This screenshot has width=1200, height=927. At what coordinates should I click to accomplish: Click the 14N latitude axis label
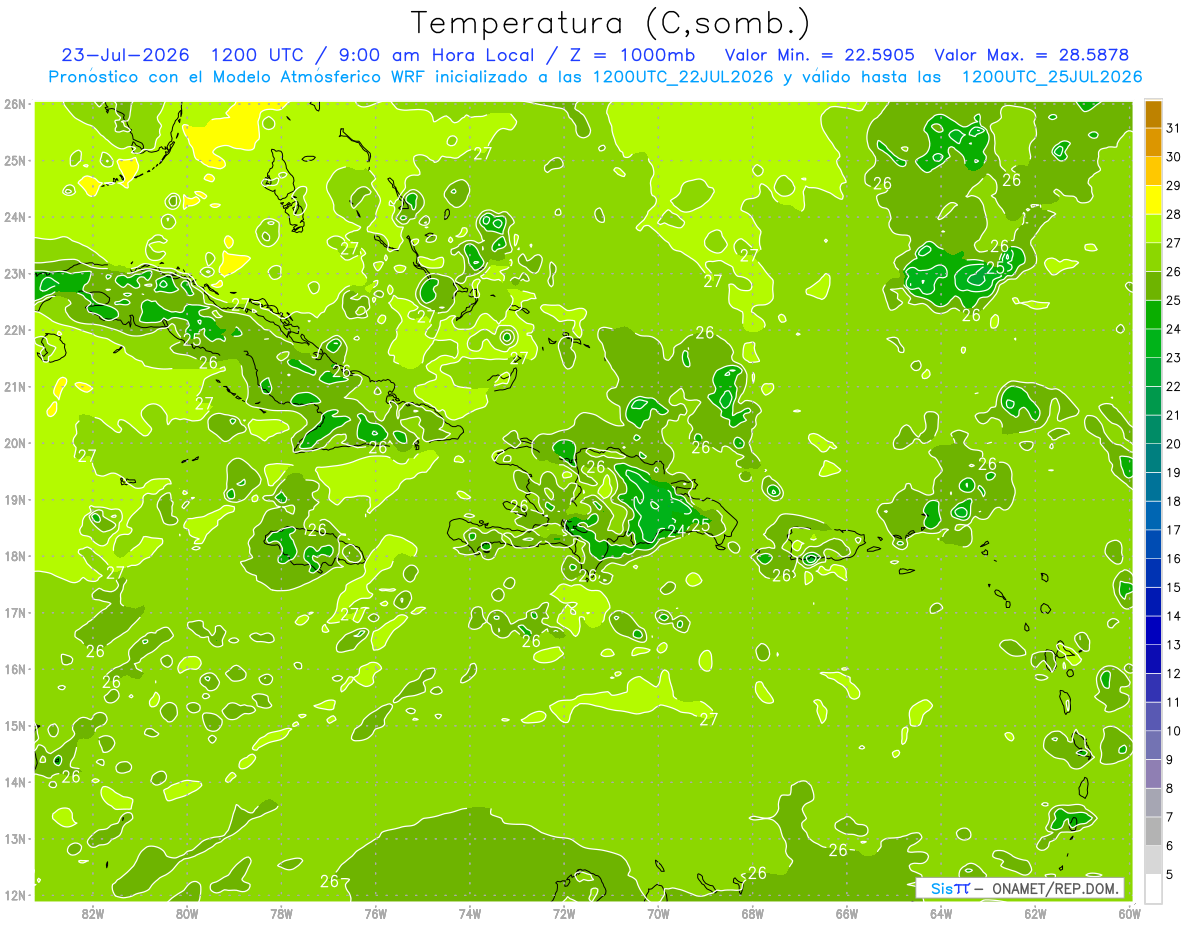pos(14,782)
